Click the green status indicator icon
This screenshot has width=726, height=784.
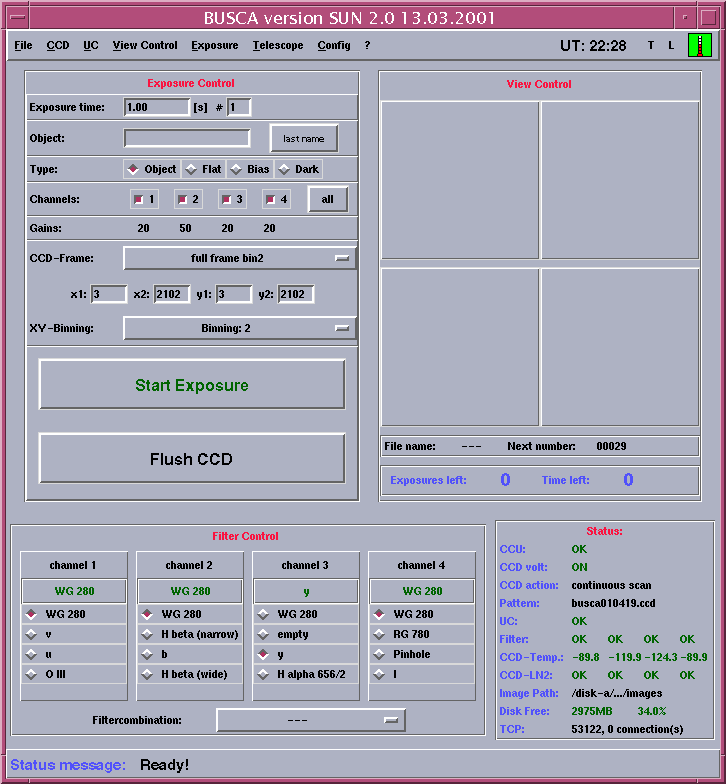pos(700,45)
